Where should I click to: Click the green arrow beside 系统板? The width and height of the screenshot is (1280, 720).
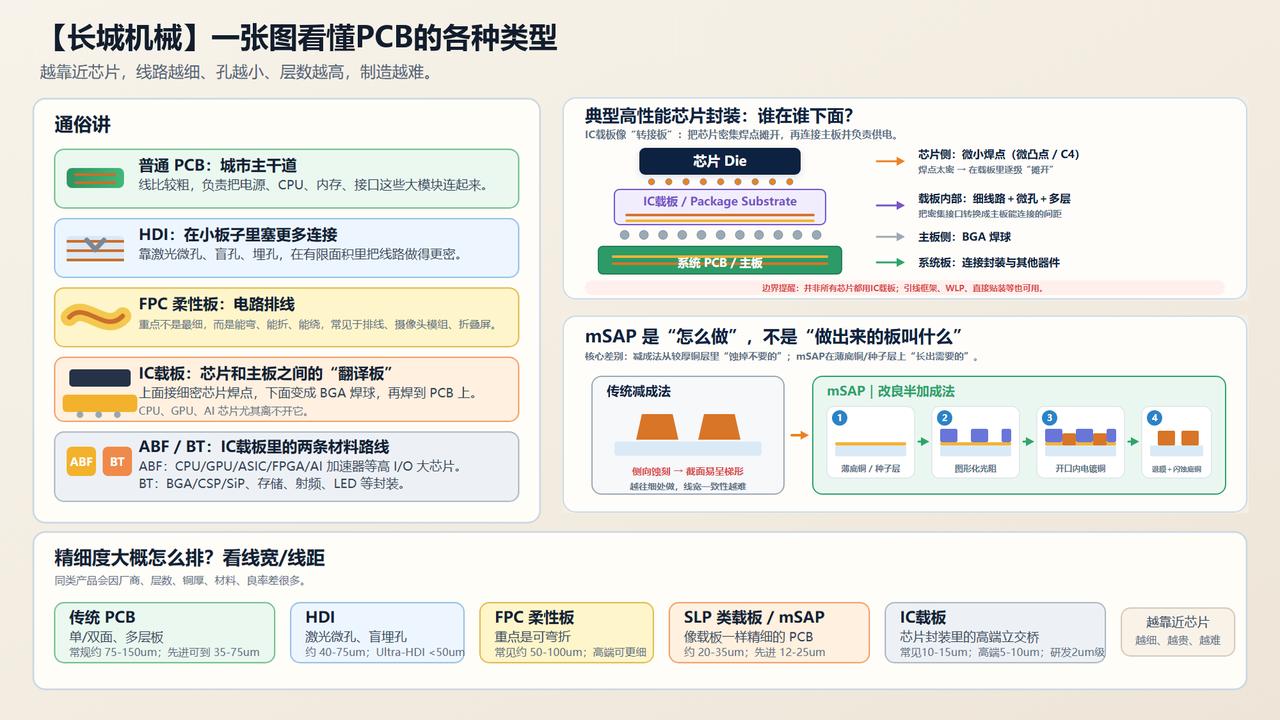(890, 262)
